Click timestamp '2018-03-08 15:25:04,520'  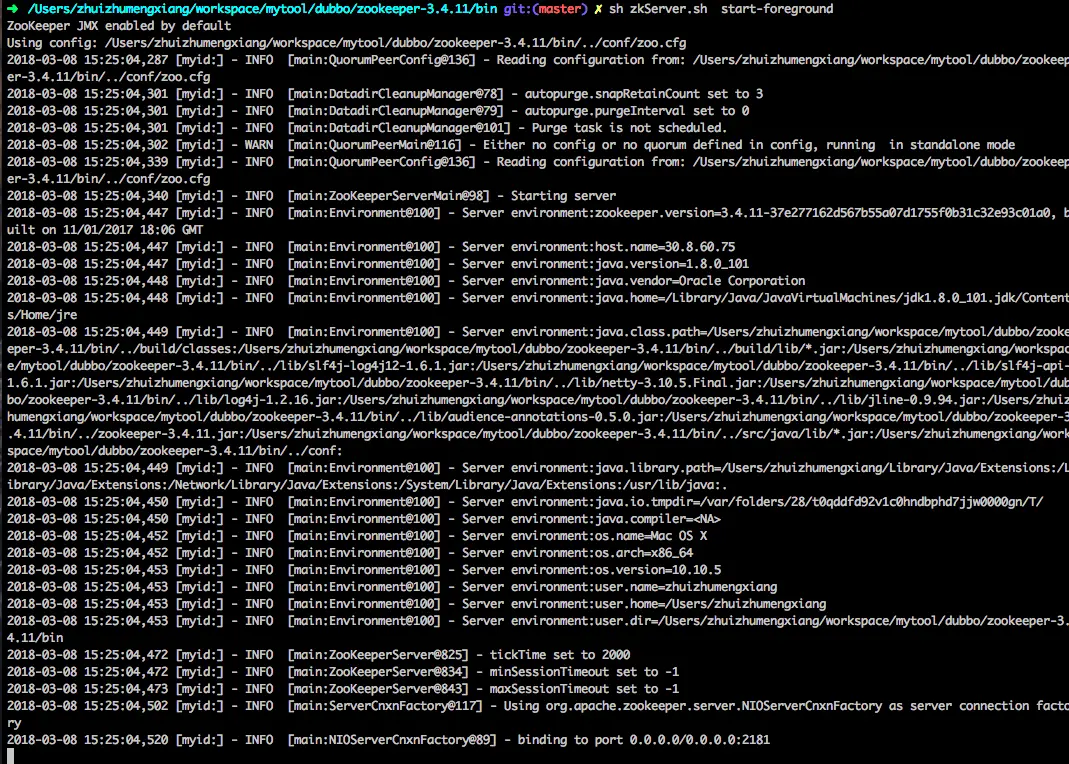click(87, 740)
